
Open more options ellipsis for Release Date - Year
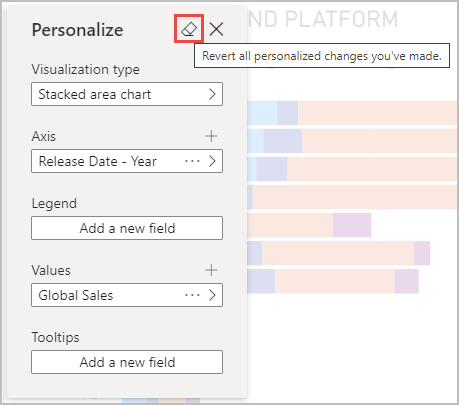click(192, 161)
